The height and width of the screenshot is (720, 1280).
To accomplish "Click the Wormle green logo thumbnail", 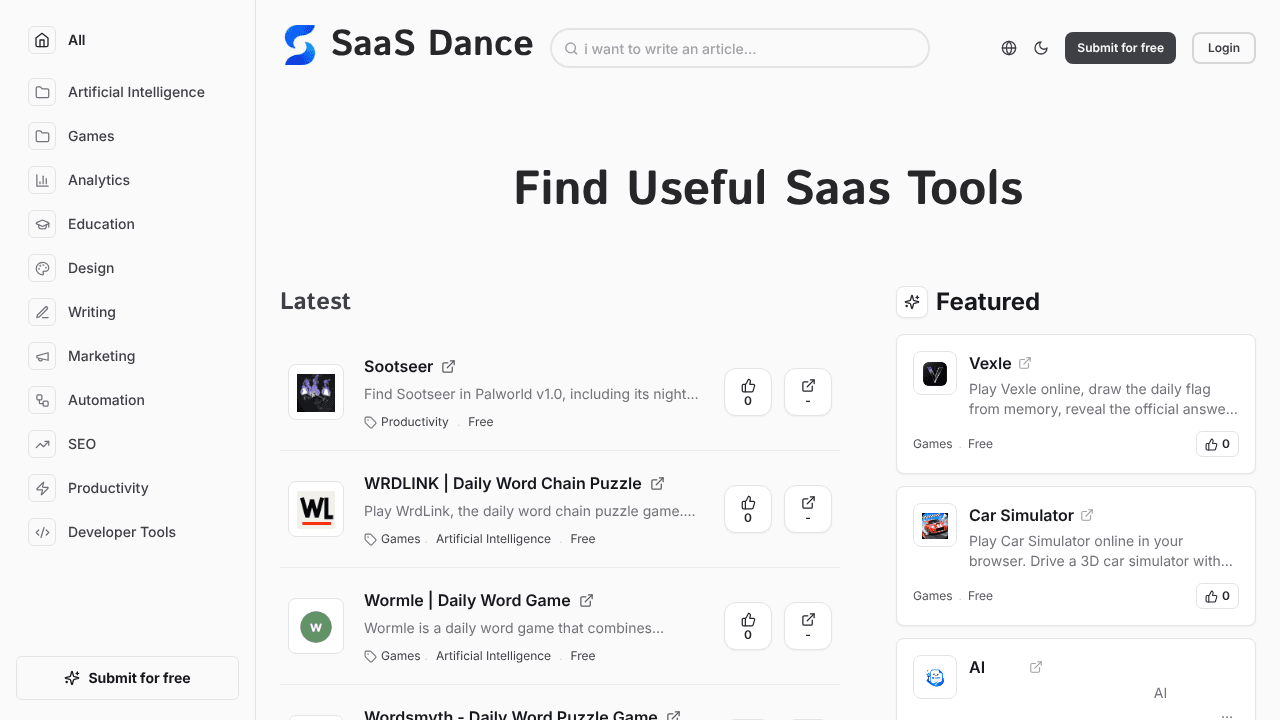I will (x=316, y=626).
